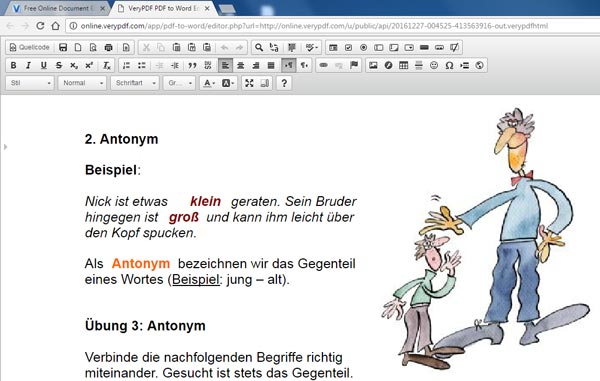This screenshot has height=381, width=600.
Task: Set text direction left-to-right
Action: click(289, 65)
